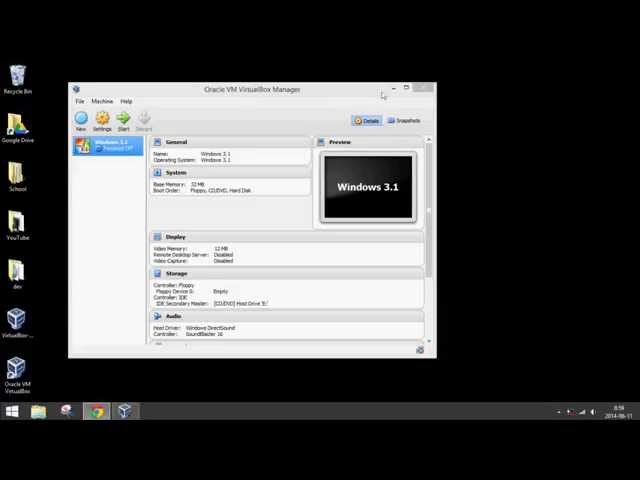This screenshot has width=640, height=480.
Task: Click the scroll up arrow in details pane
Action: pos(429,140)
